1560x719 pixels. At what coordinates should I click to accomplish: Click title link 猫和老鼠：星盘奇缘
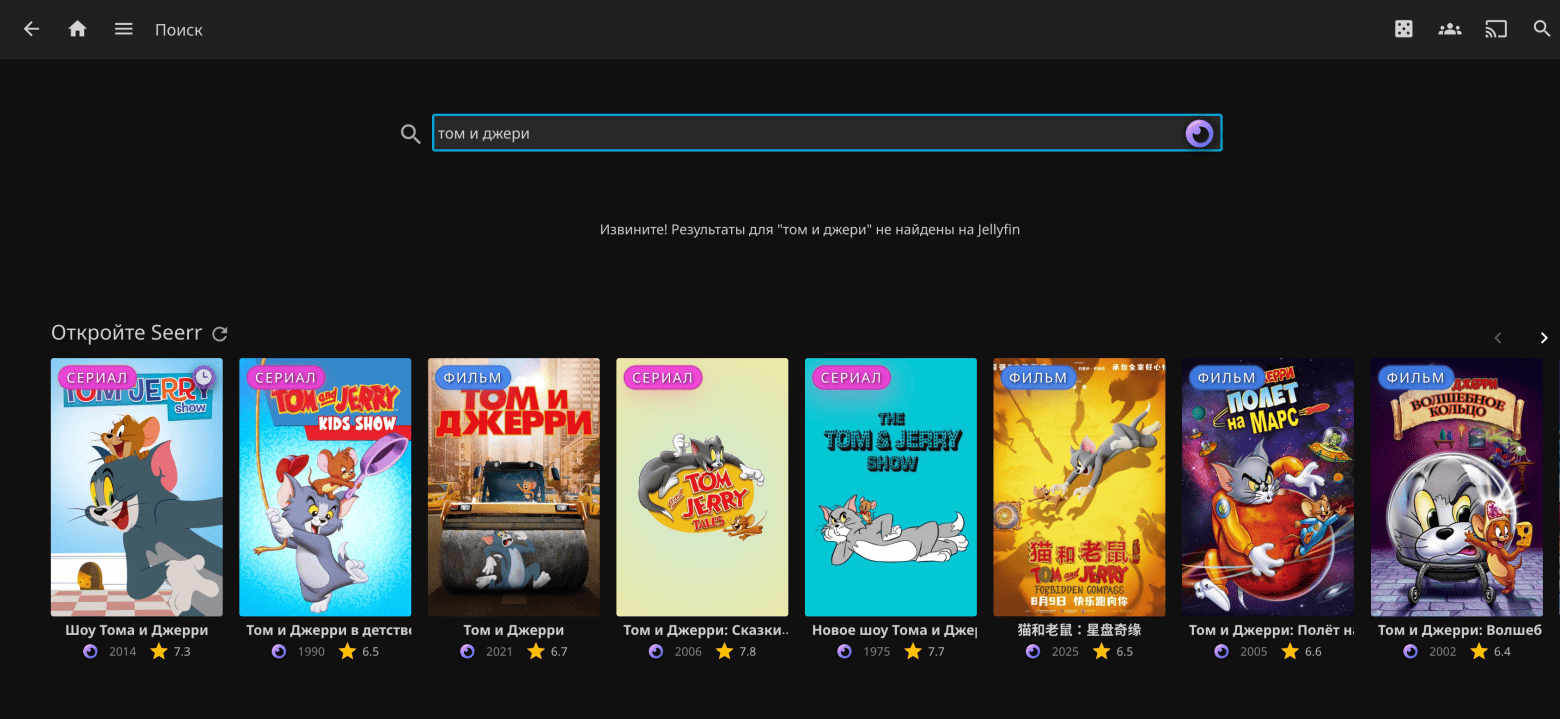(1079, 630)
